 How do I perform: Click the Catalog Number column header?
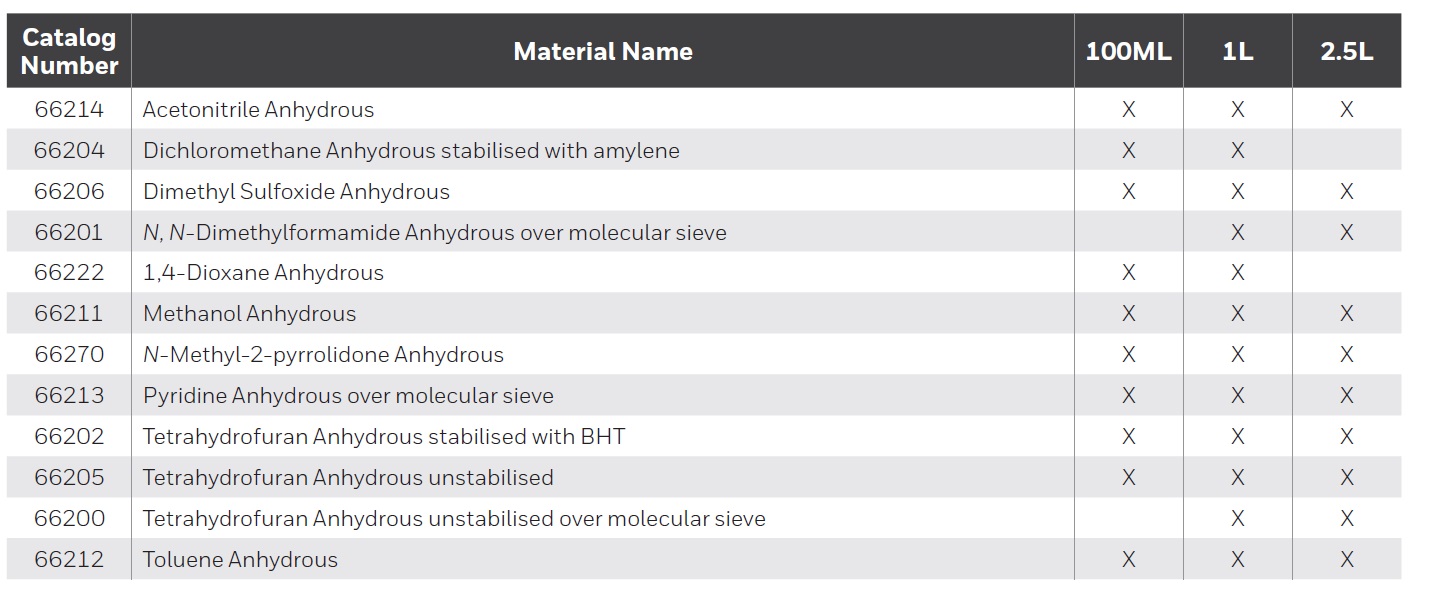point(69,51)
